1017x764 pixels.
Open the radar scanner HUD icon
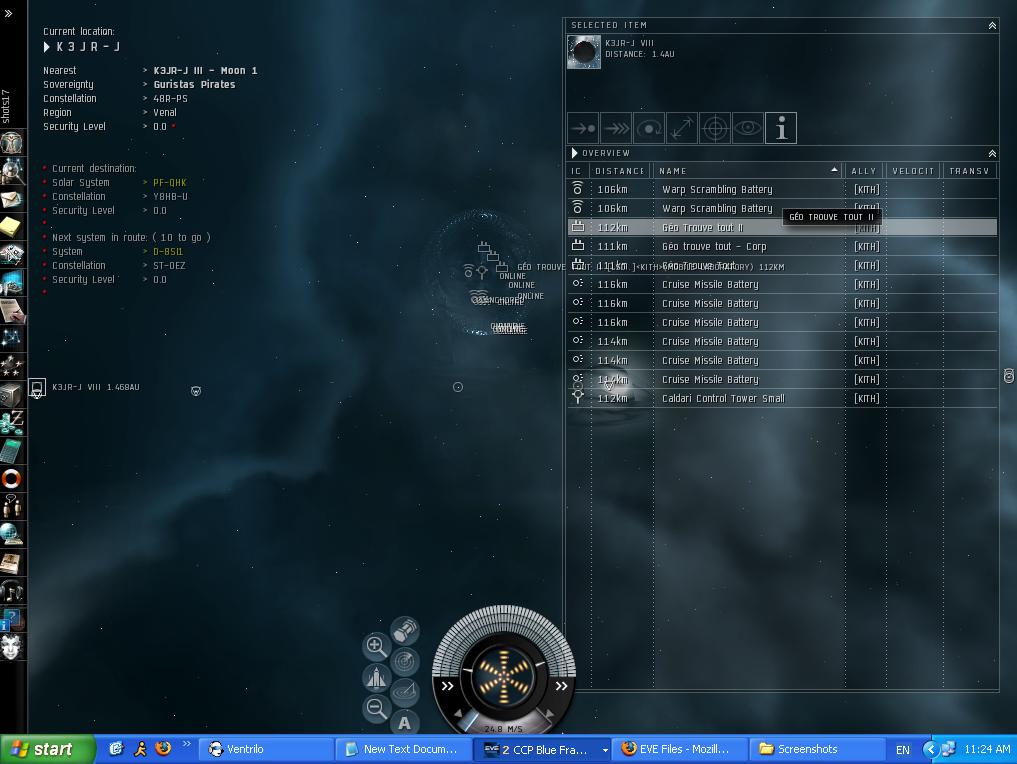405,661
